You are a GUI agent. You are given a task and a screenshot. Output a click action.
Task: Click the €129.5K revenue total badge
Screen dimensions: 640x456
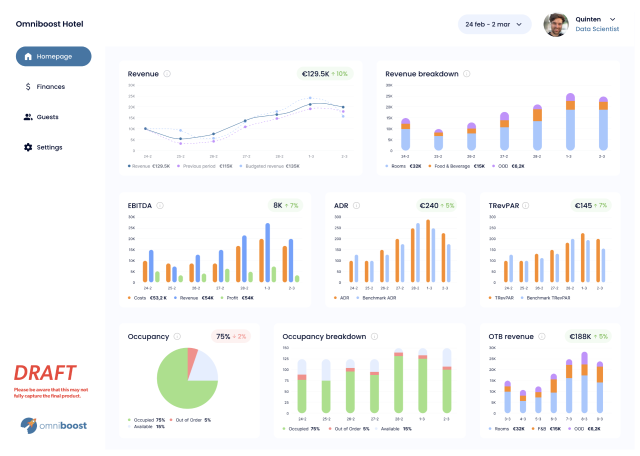(x=325, y=73)
